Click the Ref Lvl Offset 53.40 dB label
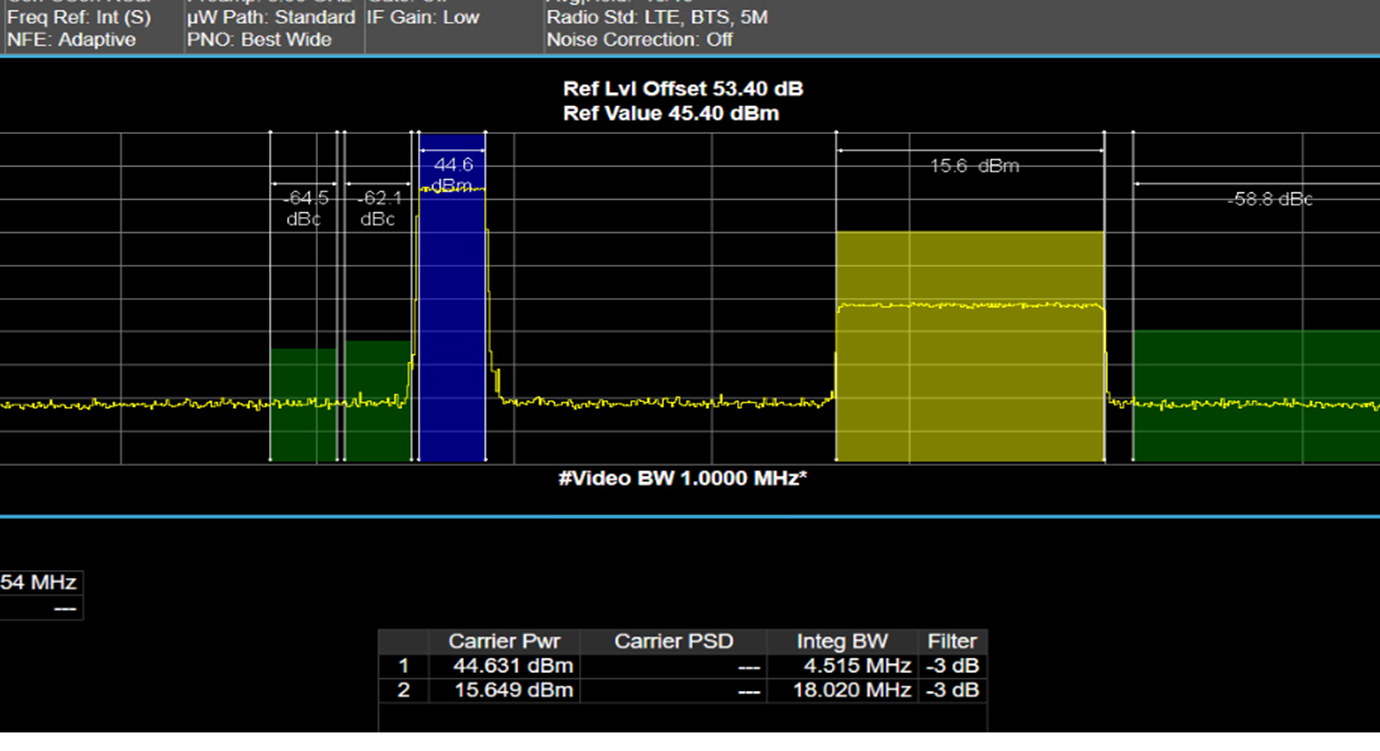Screen dimensions: 1380x751 tap(683, 89)
